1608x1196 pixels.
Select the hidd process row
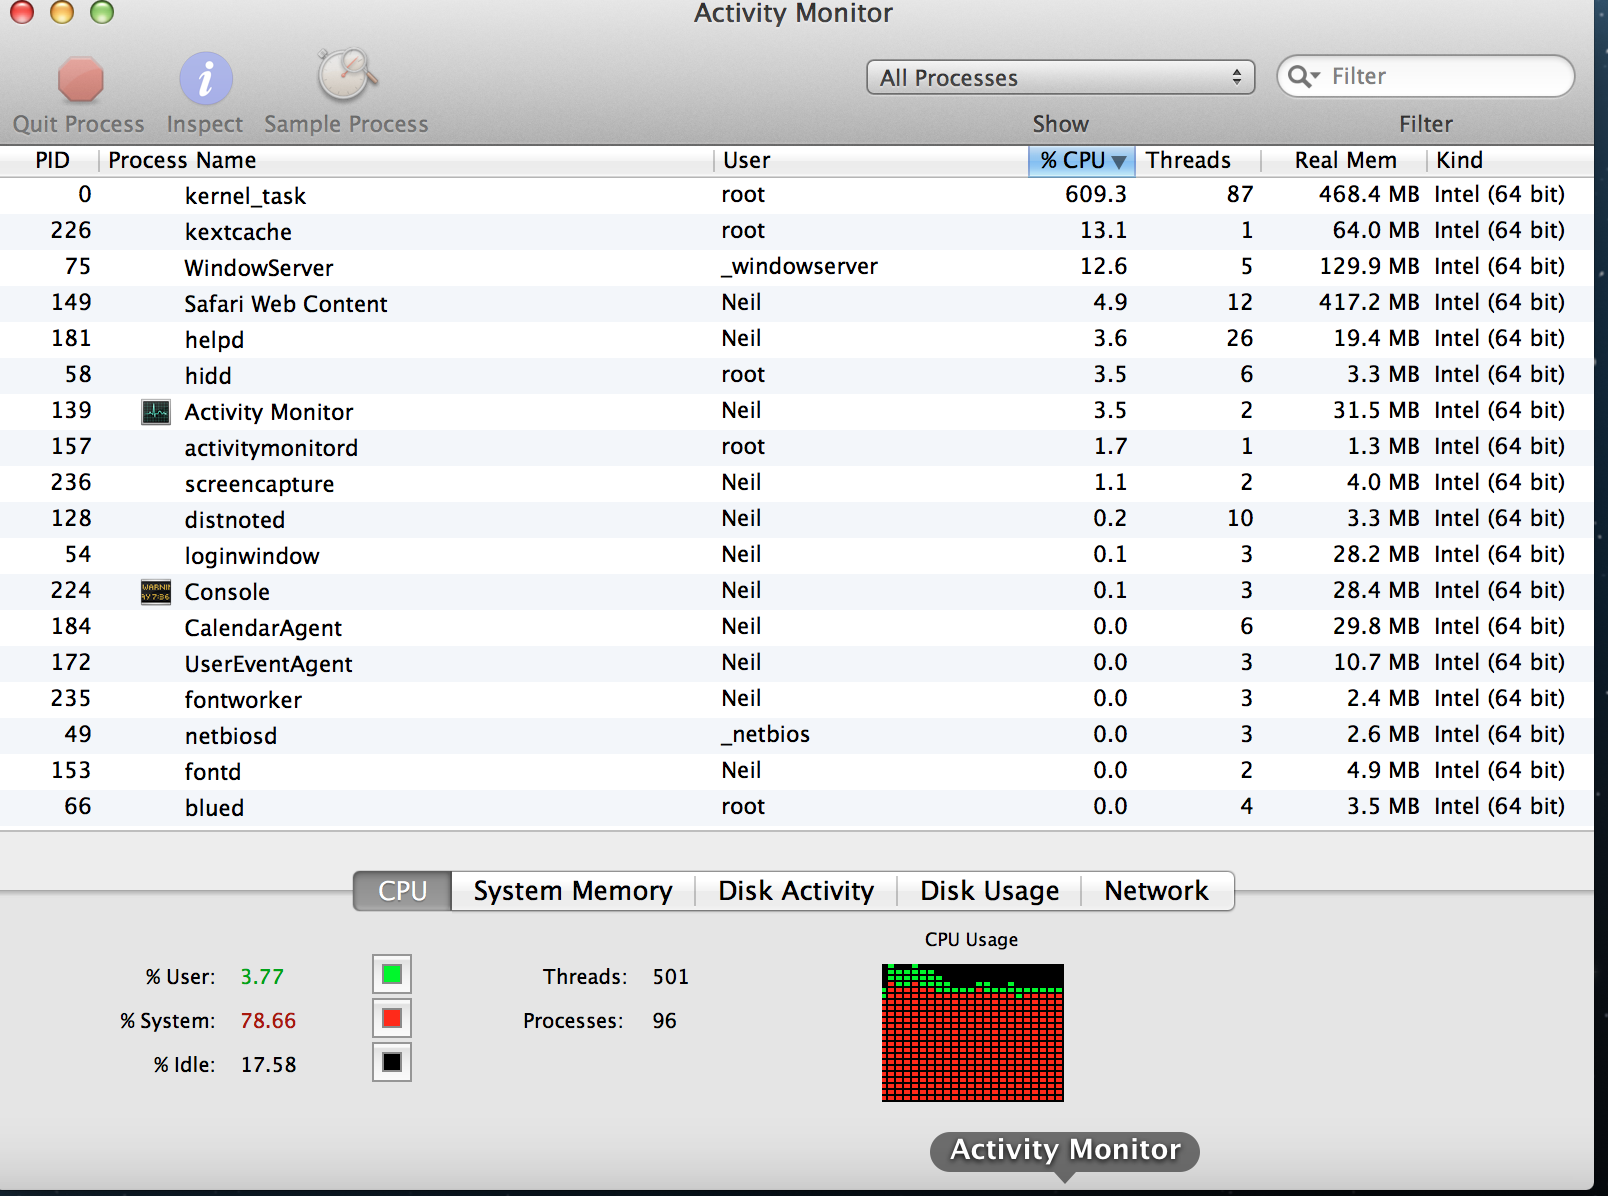tap(797, 375)
